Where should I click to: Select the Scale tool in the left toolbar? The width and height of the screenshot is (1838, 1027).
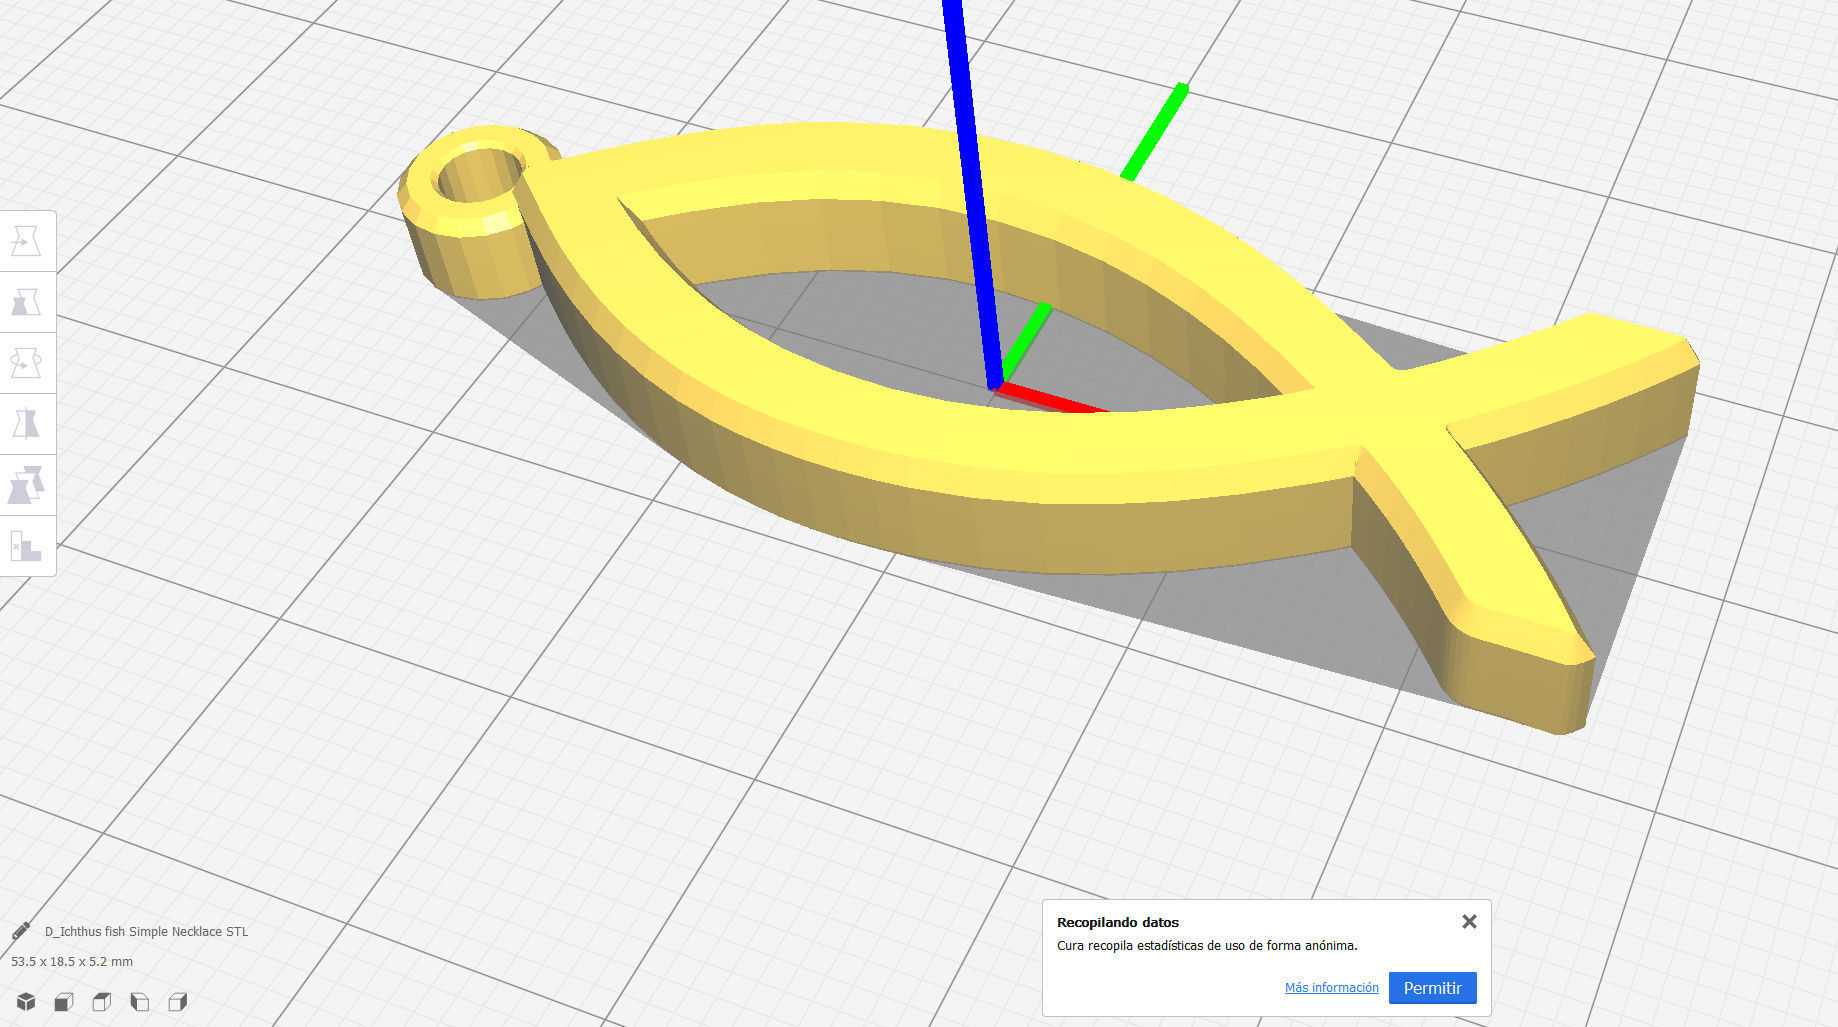26,302
